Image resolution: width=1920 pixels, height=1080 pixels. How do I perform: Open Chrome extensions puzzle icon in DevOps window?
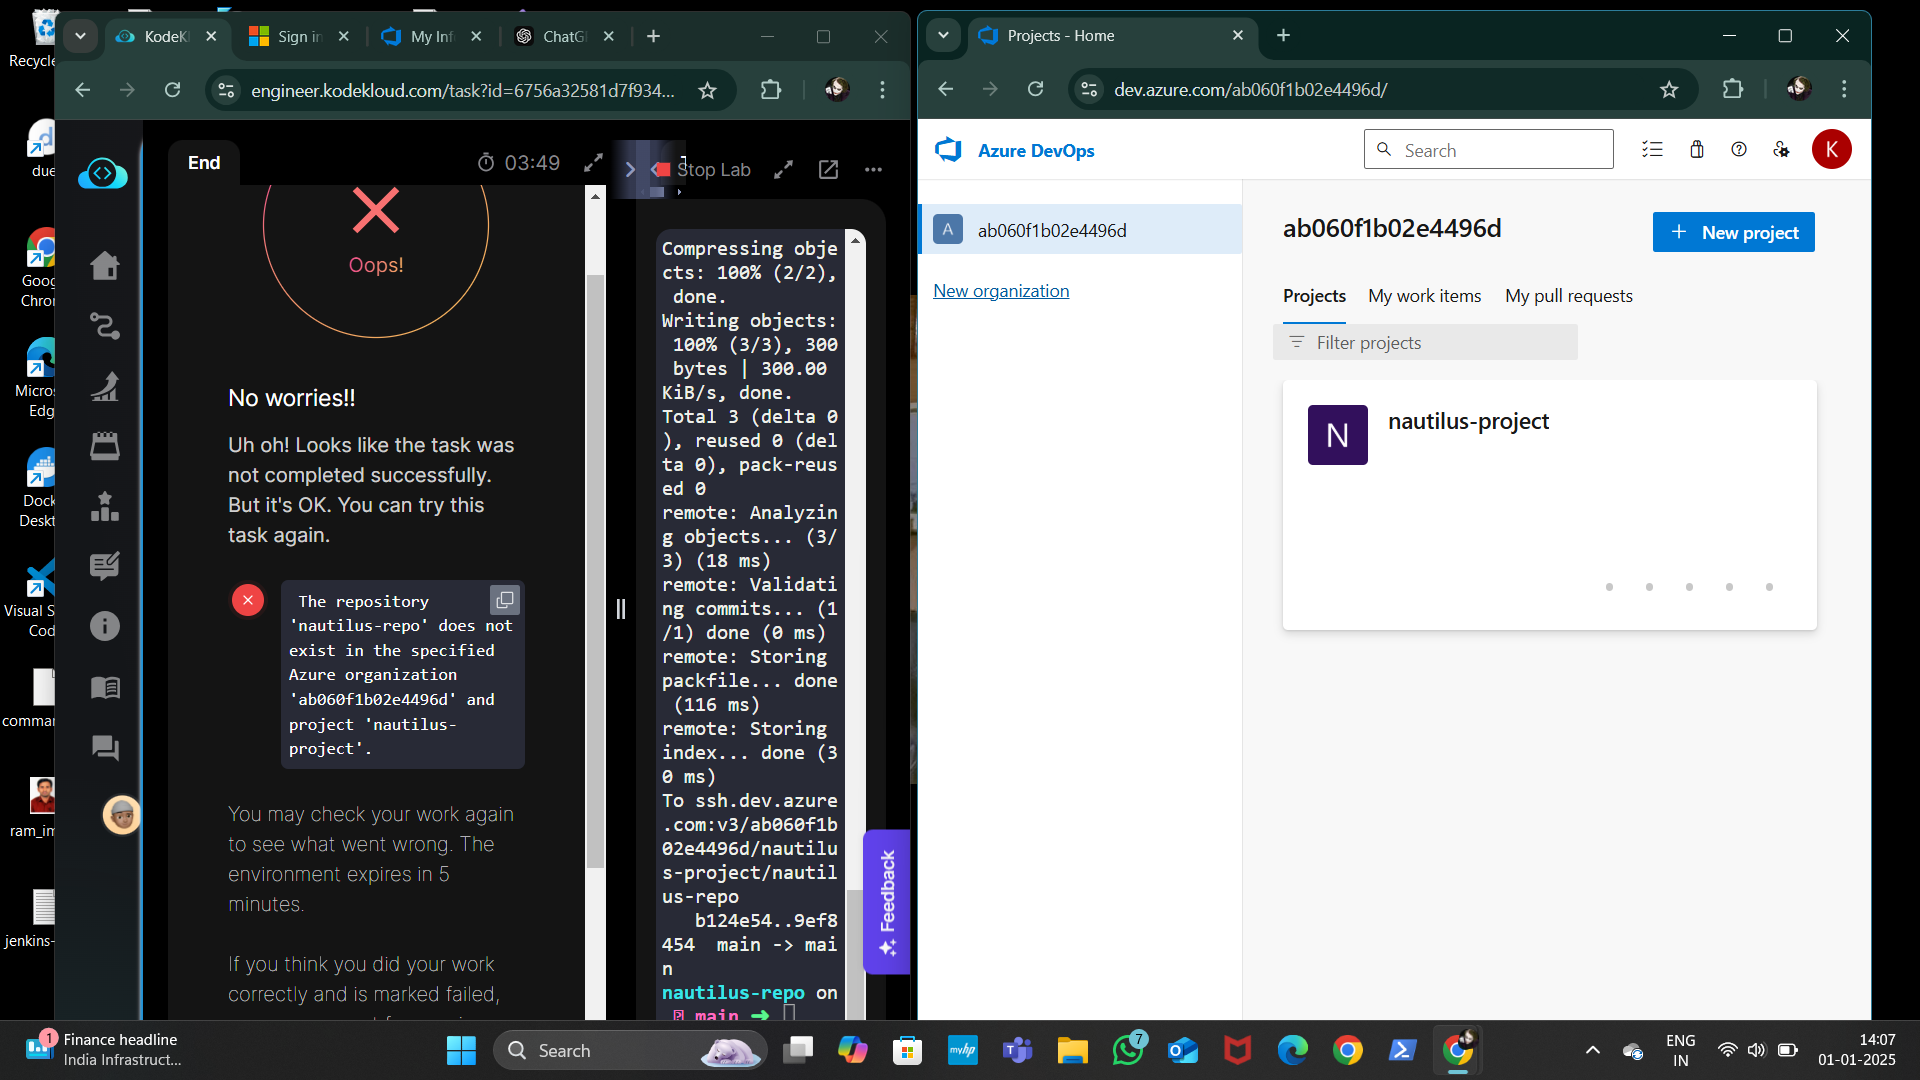coord(1733,90)
